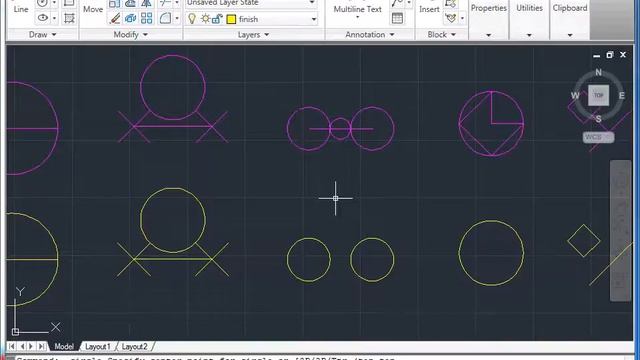Switch to the Layout1 tab
640x360 pixels.
pyautogui.click(x=98, y=347)
